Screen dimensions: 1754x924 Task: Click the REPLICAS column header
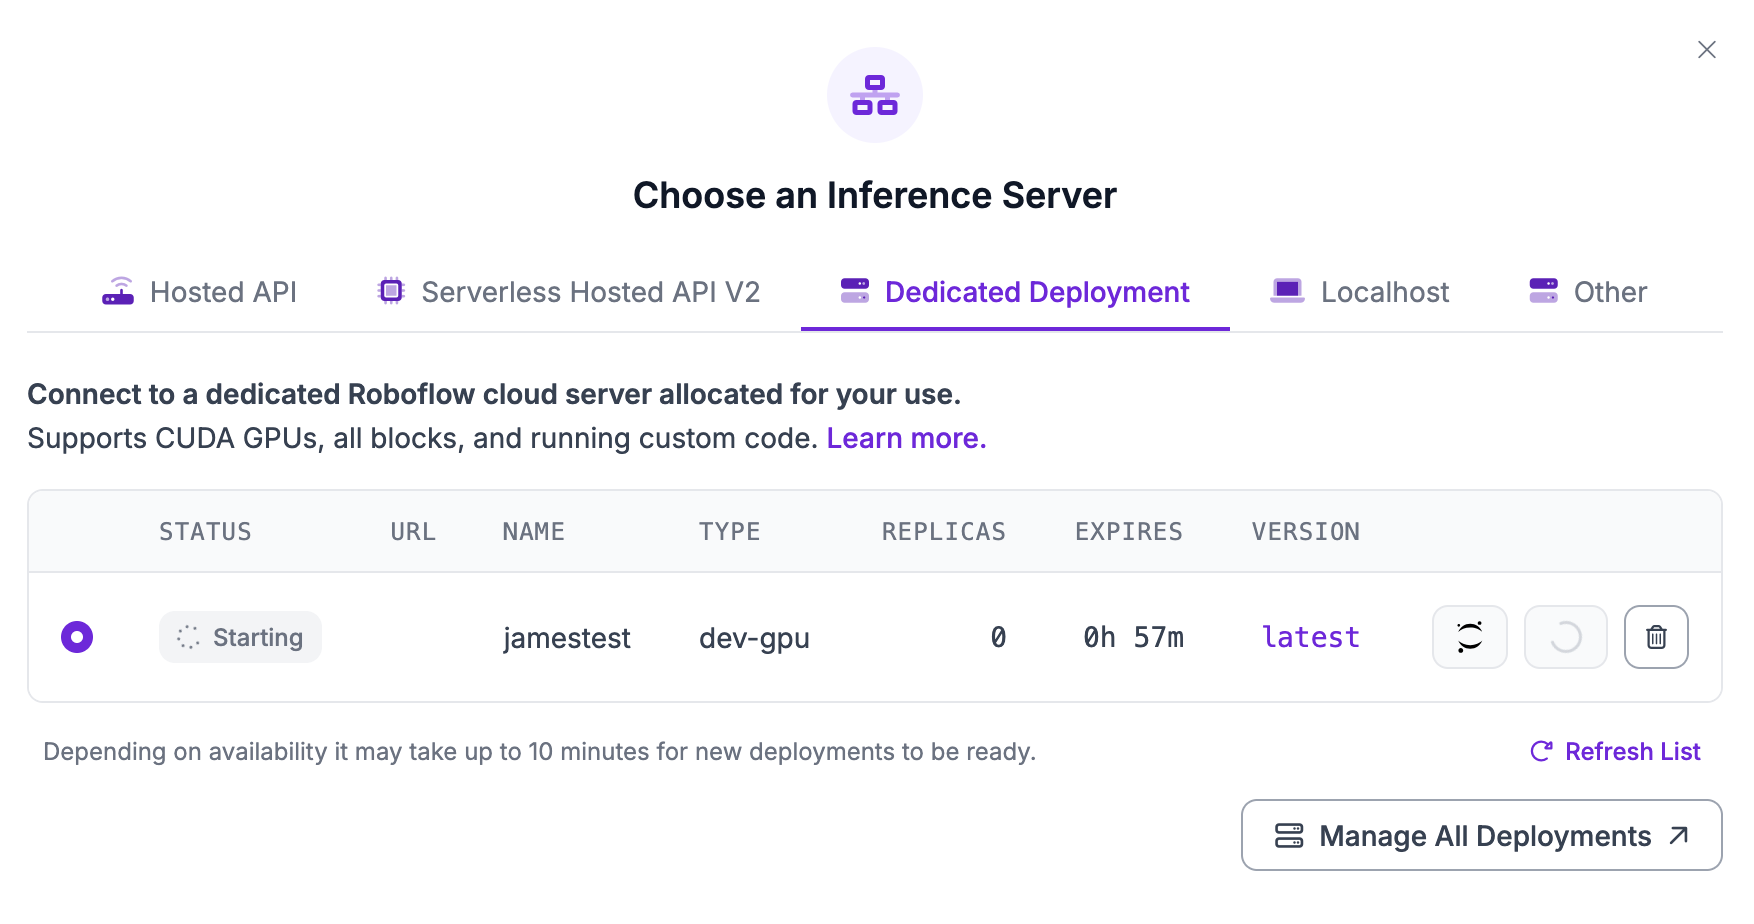[x=943, y=532]
